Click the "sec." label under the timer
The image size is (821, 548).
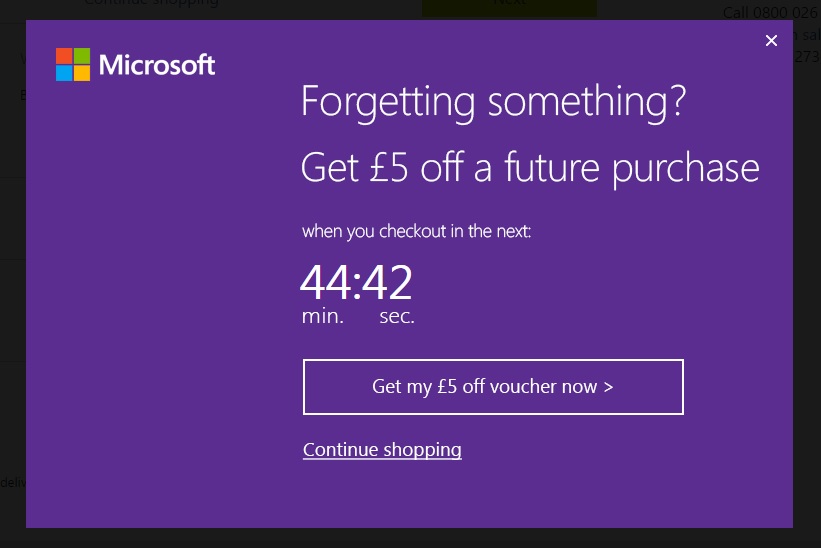tap(397, 316)
